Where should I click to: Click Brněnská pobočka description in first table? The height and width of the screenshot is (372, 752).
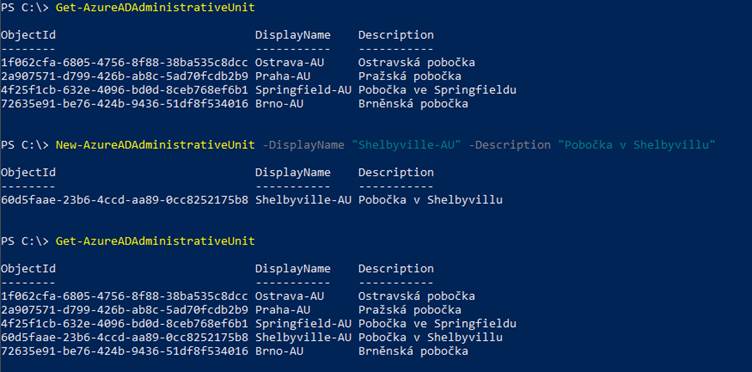(x=413, y=104)
